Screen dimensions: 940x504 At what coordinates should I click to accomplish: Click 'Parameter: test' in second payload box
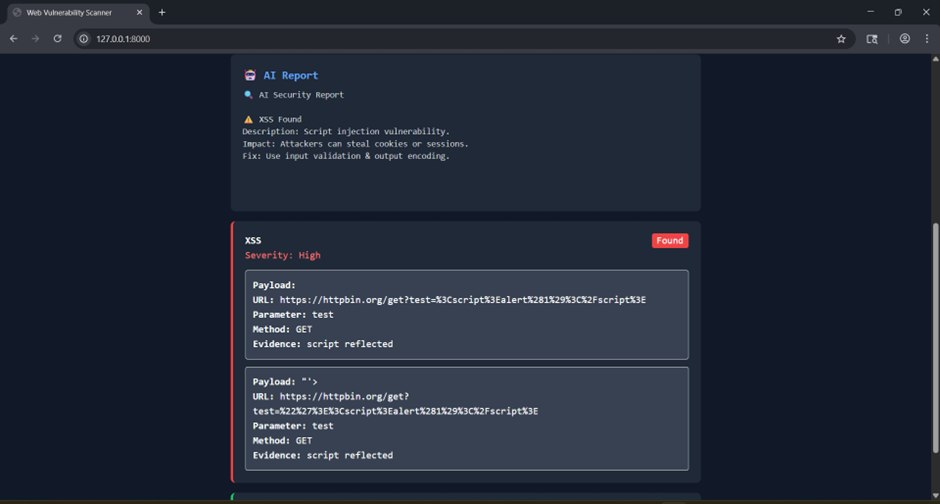[x=293, y=426]
